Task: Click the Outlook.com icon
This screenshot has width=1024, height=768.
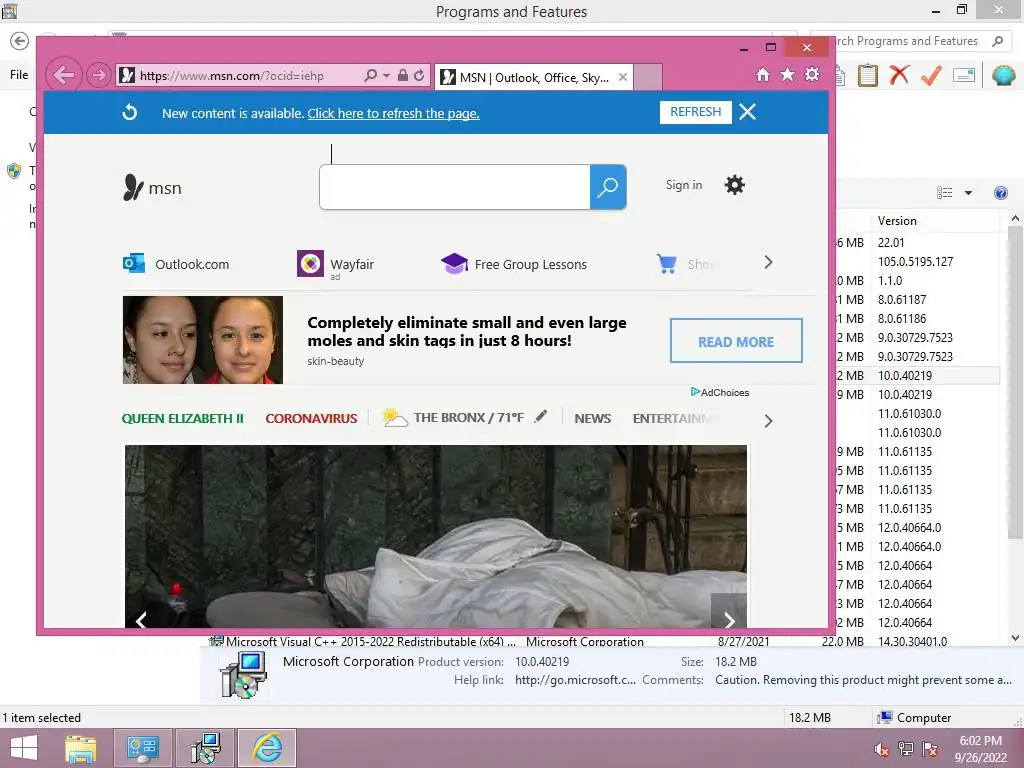Action: tap(134, 263)
